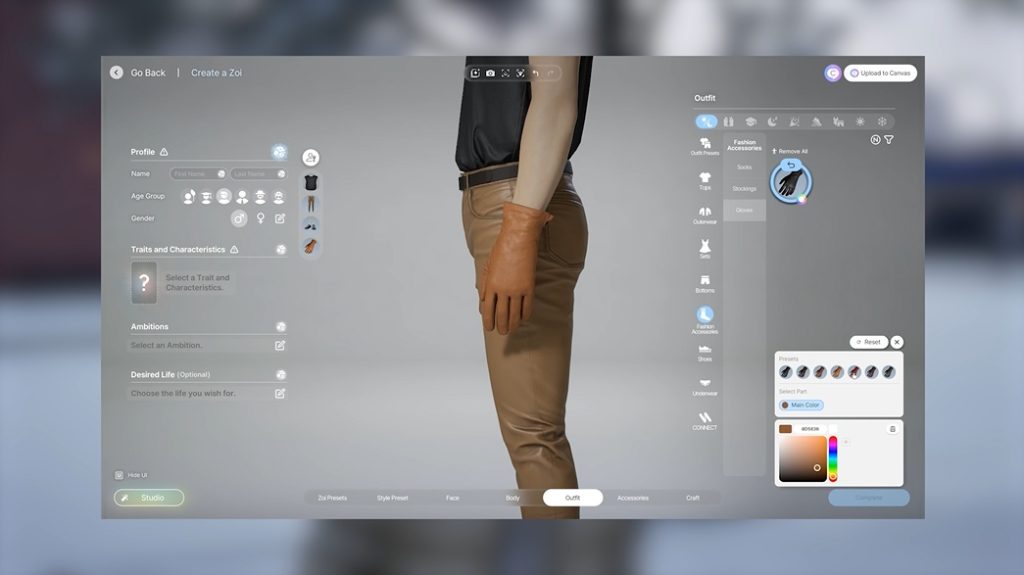Expand Select a Trait and Characteristics card
Image resolution: width=1024 pixels, height=575 pixels.
pyautogui.click(x=144, y=283)
